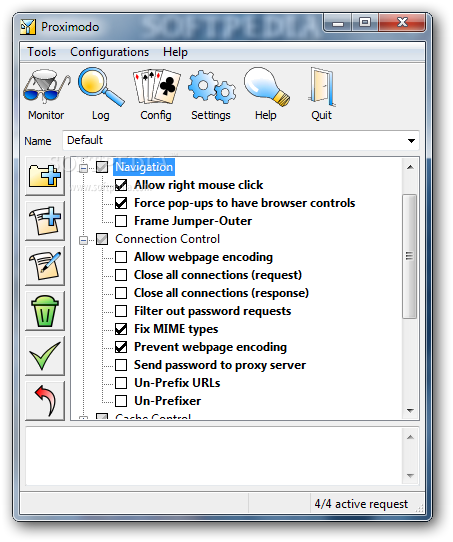Select the Navigation folder label
This screenshot has height=542, width=453.
144,167
